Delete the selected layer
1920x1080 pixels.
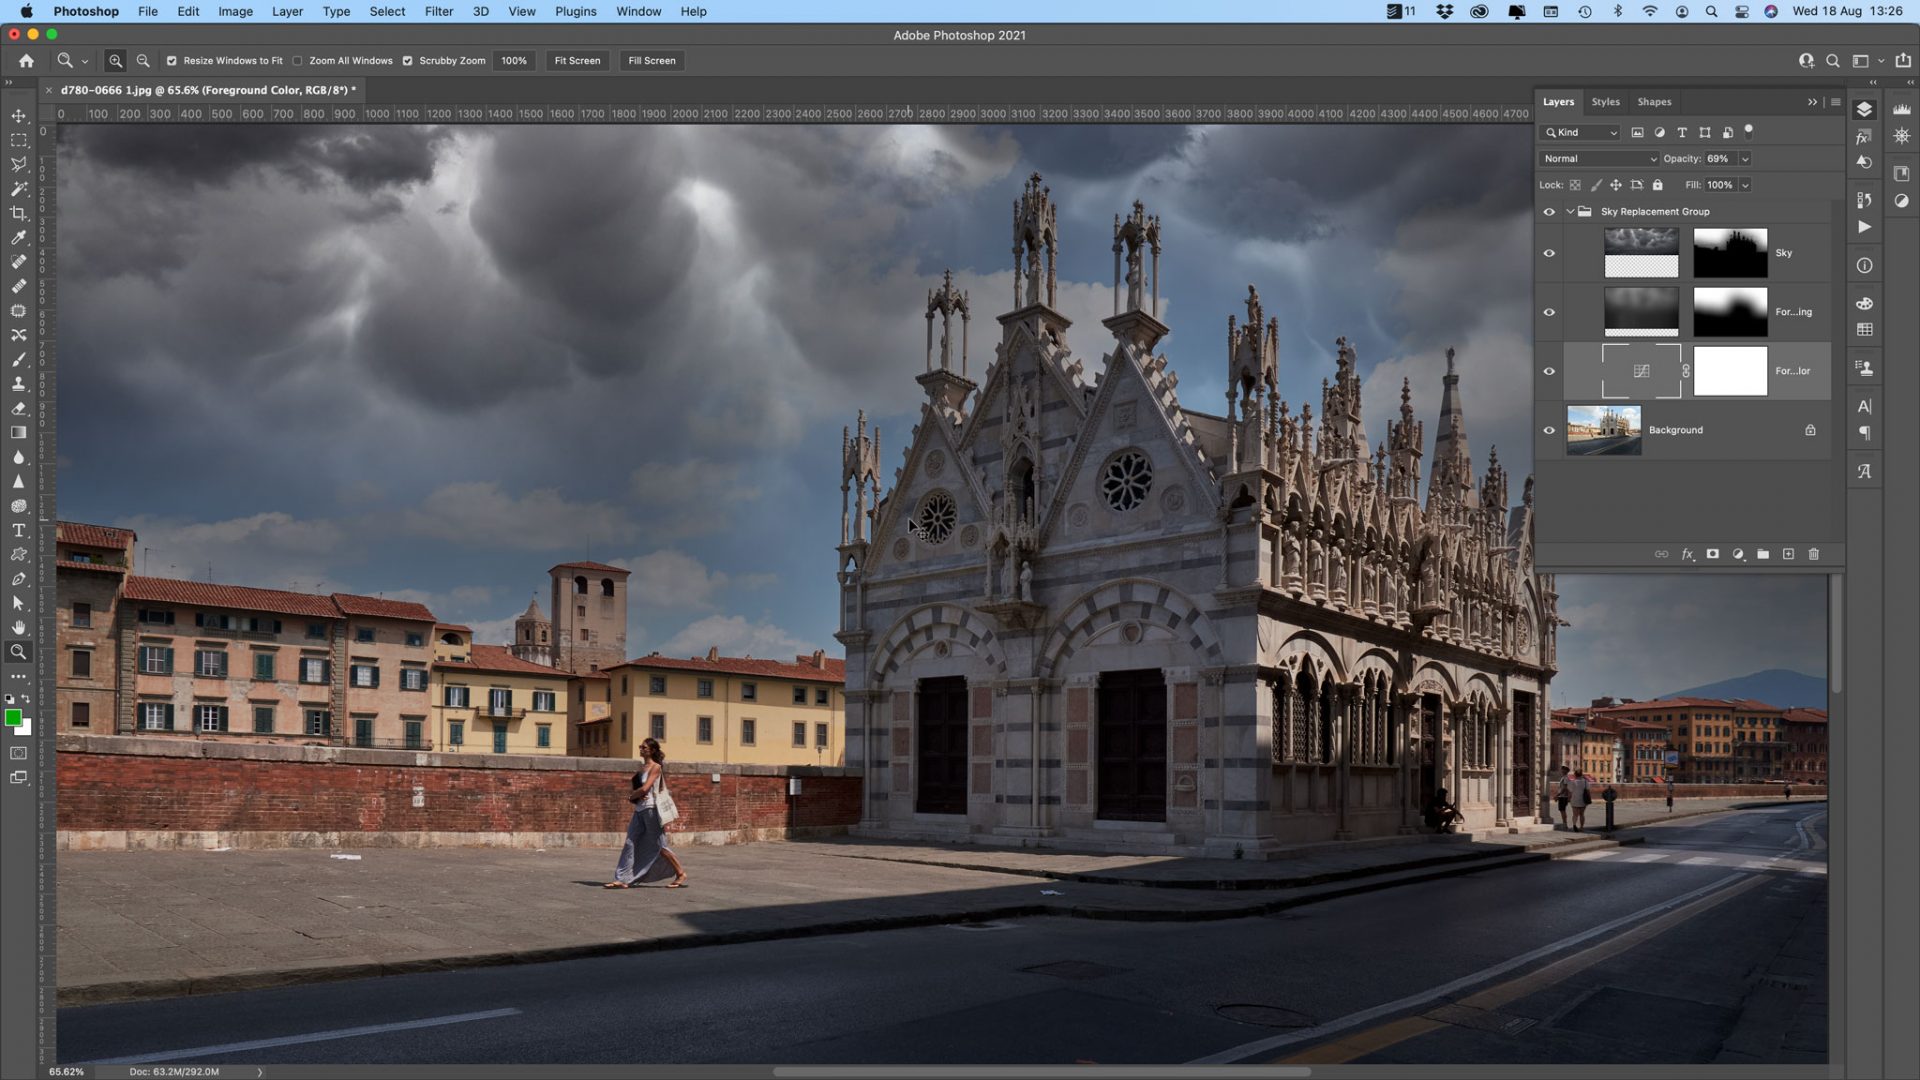[x=1814, y=554]
